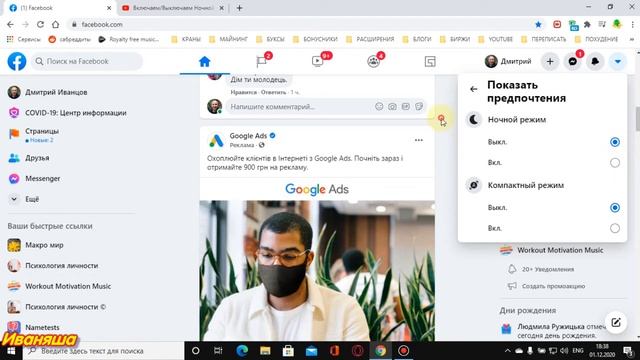Add GIF to comment
This screenshot has height=360, width=640.
point(405,107)
